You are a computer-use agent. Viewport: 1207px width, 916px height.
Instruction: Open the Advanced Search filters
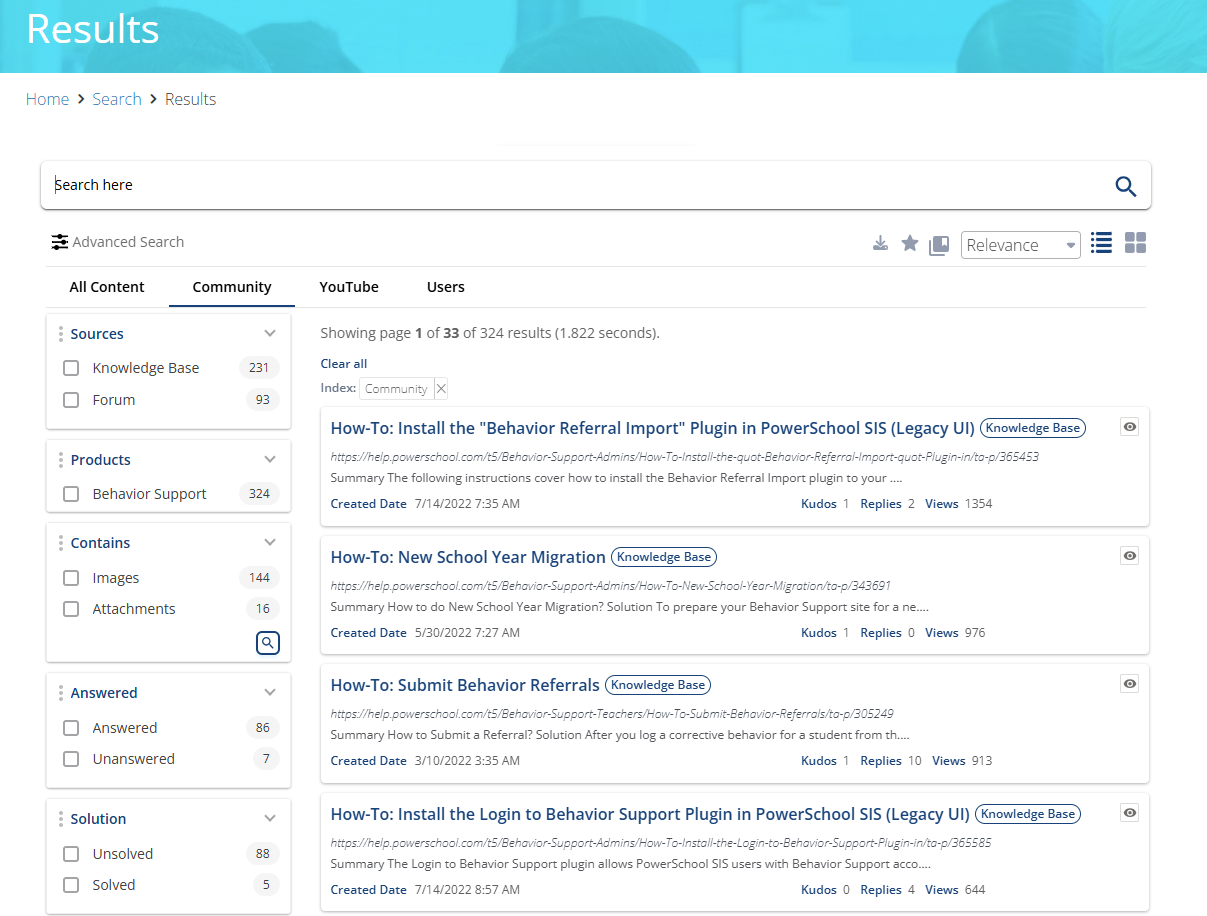pyautogui.click(x=117, y=241)
